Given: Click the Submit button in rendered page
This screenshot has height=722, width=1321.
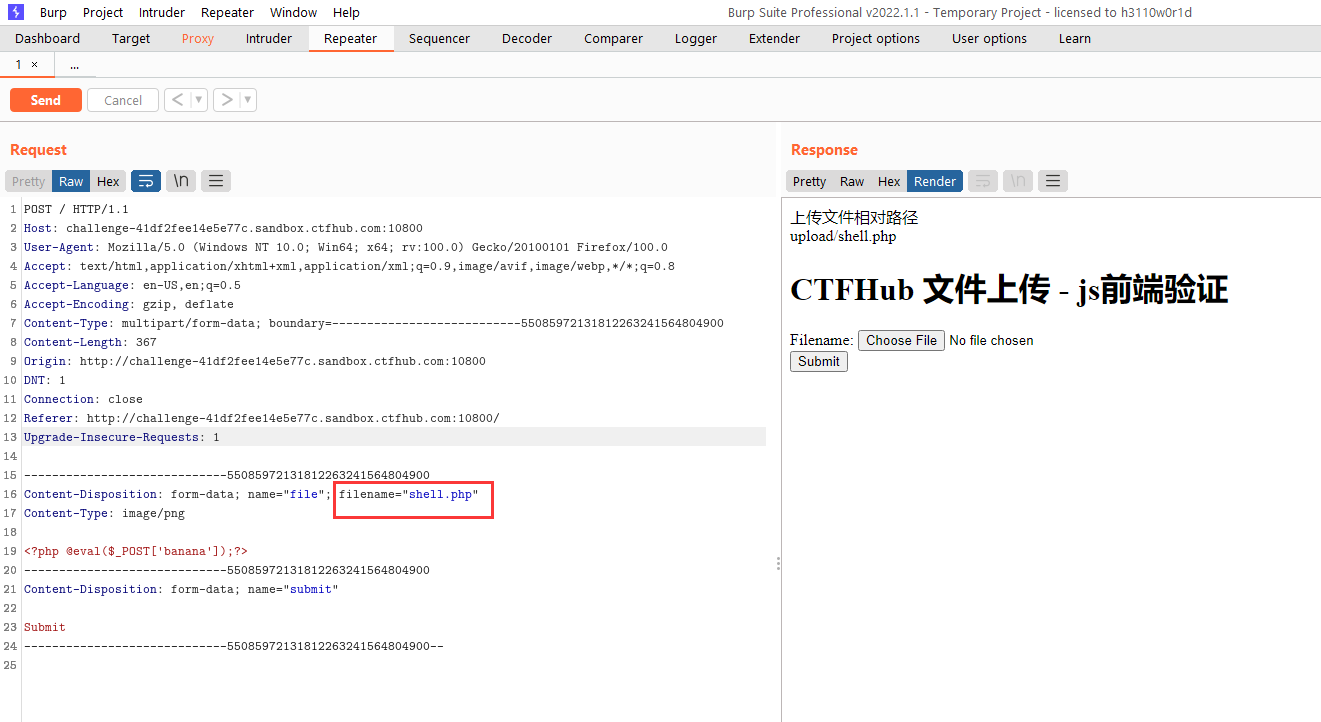Looking at the screenshot, I should click(x=819, y=361).
